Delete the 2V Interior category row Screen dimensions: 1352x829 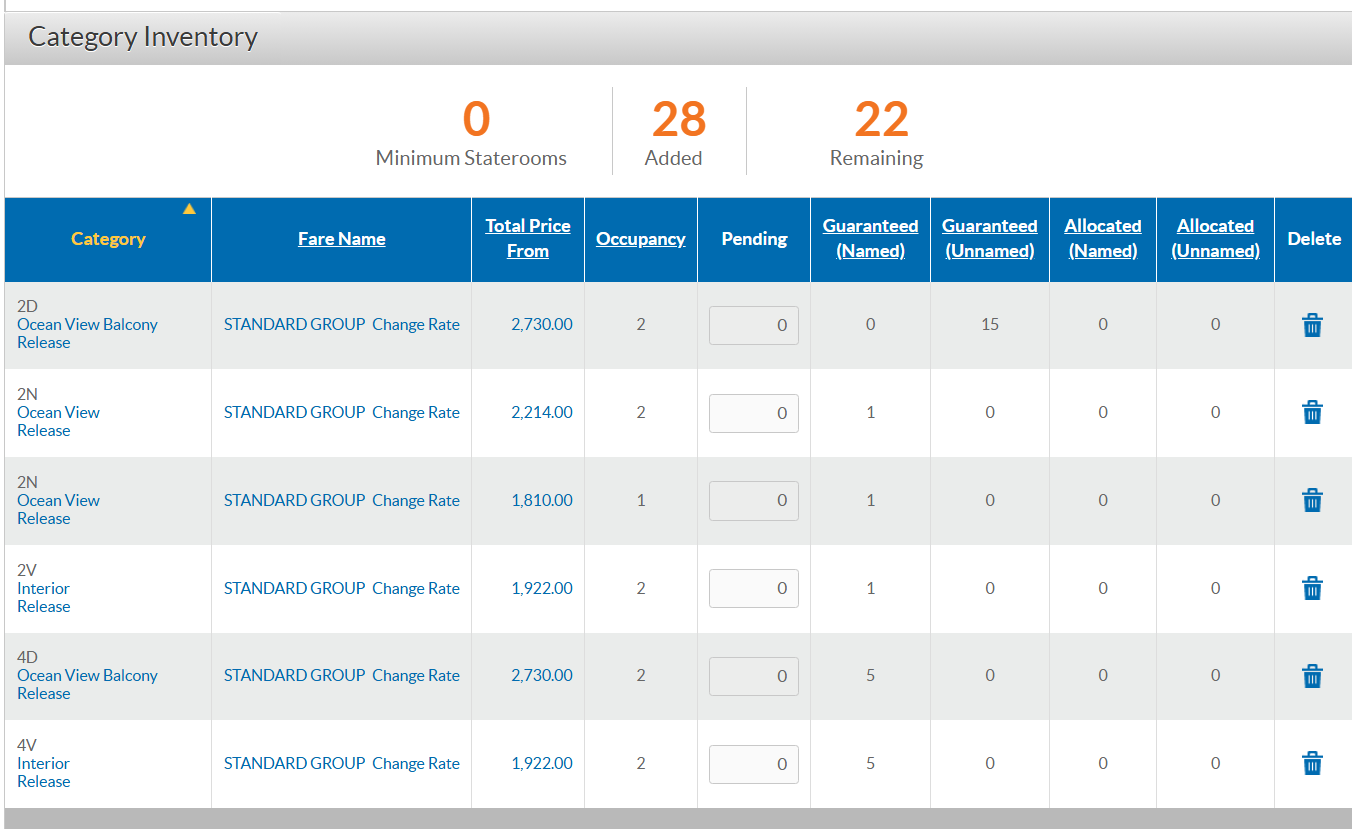[1312, 588]
